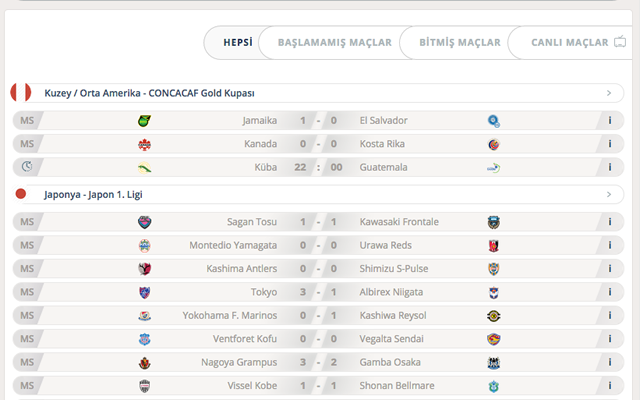Click the Sagan Tosu club logo
Image resolution: width=640 pixels, height=400 pixels.
coord(144,222)
